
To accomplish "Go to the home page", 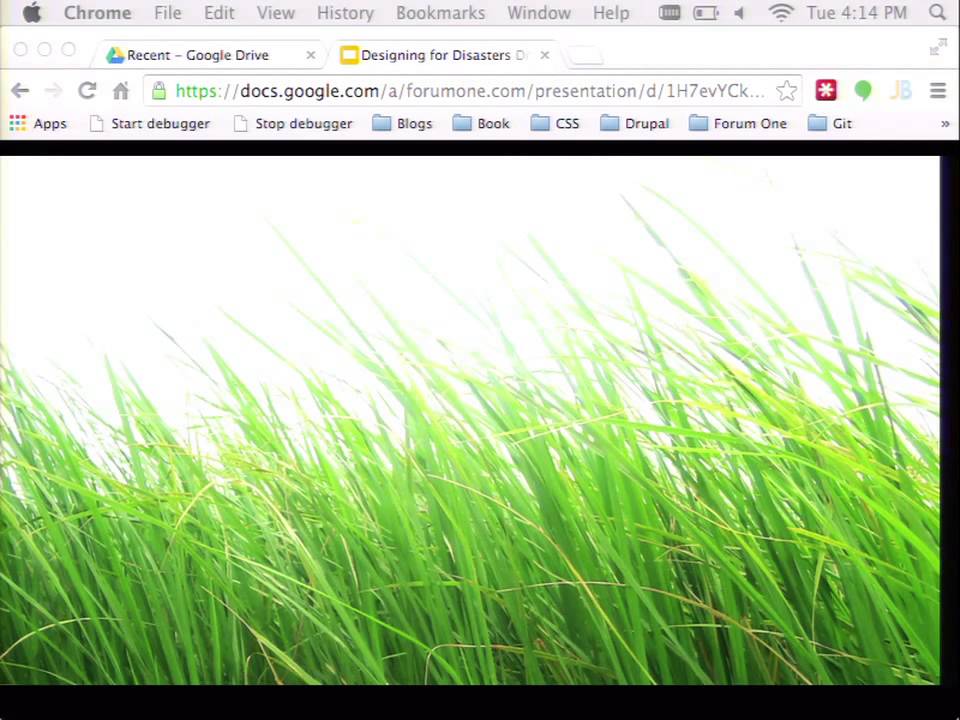I will pos(121,91).
